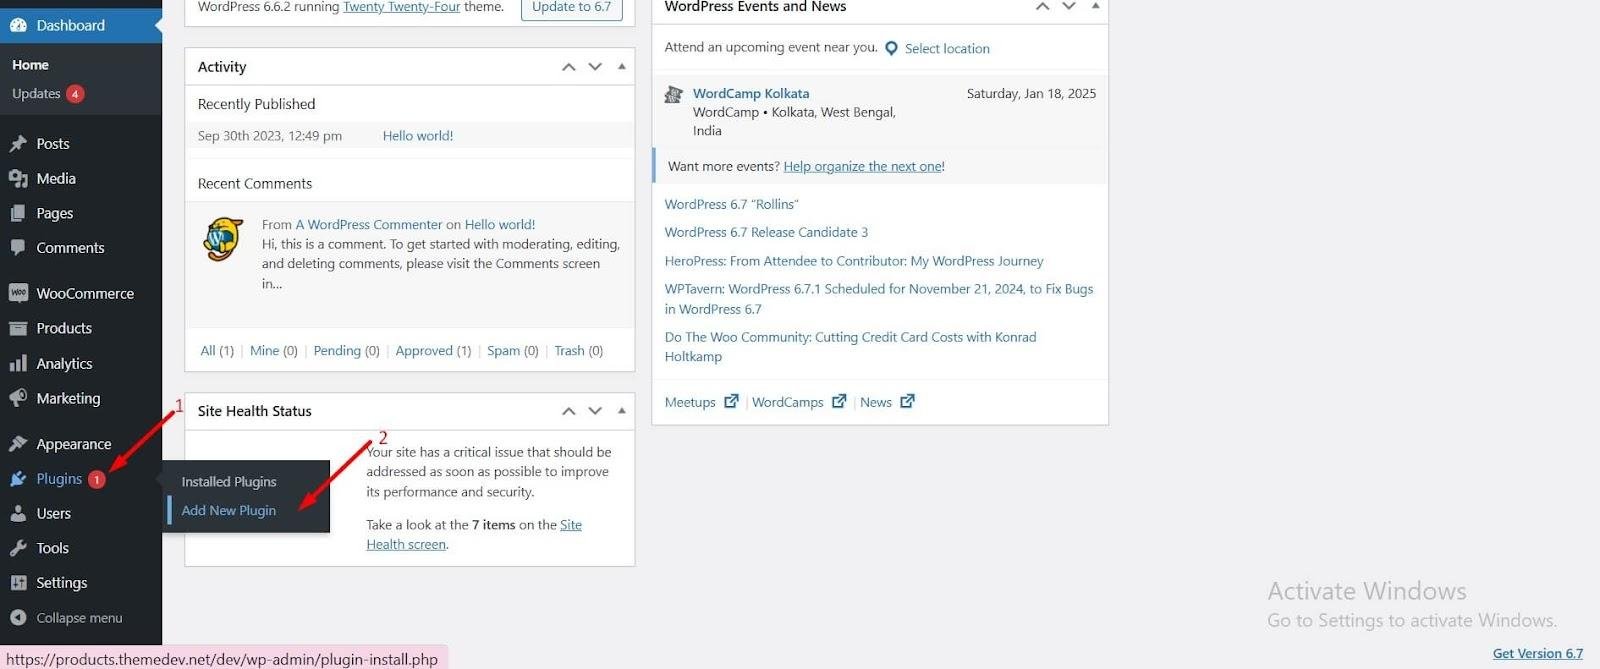Open Hello world! recently published post
The height and width of the screenshot is (669, 1600).
point(418,136)
